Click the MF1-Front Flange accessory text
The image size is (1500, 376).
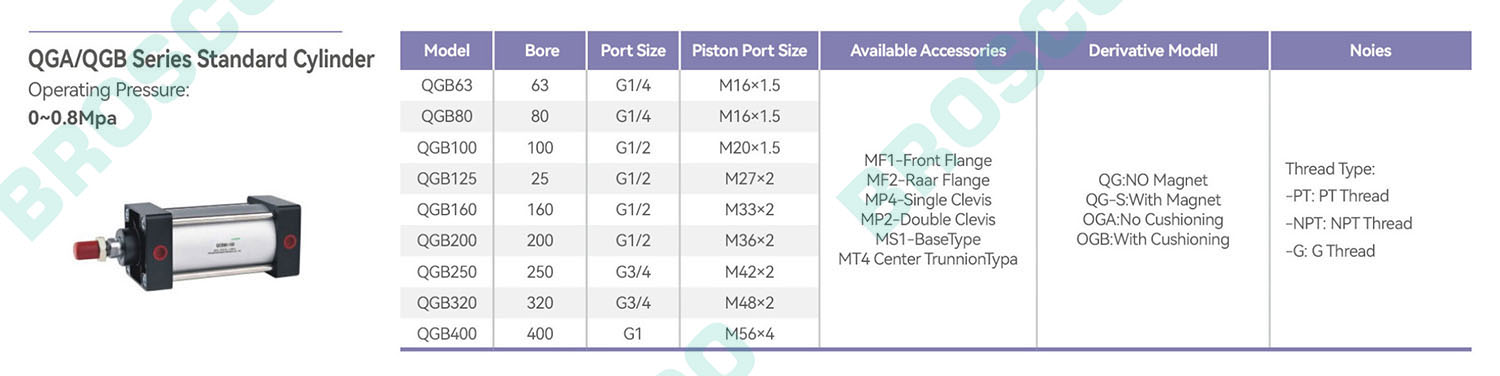pyautogui.click(x=928, y=160)
